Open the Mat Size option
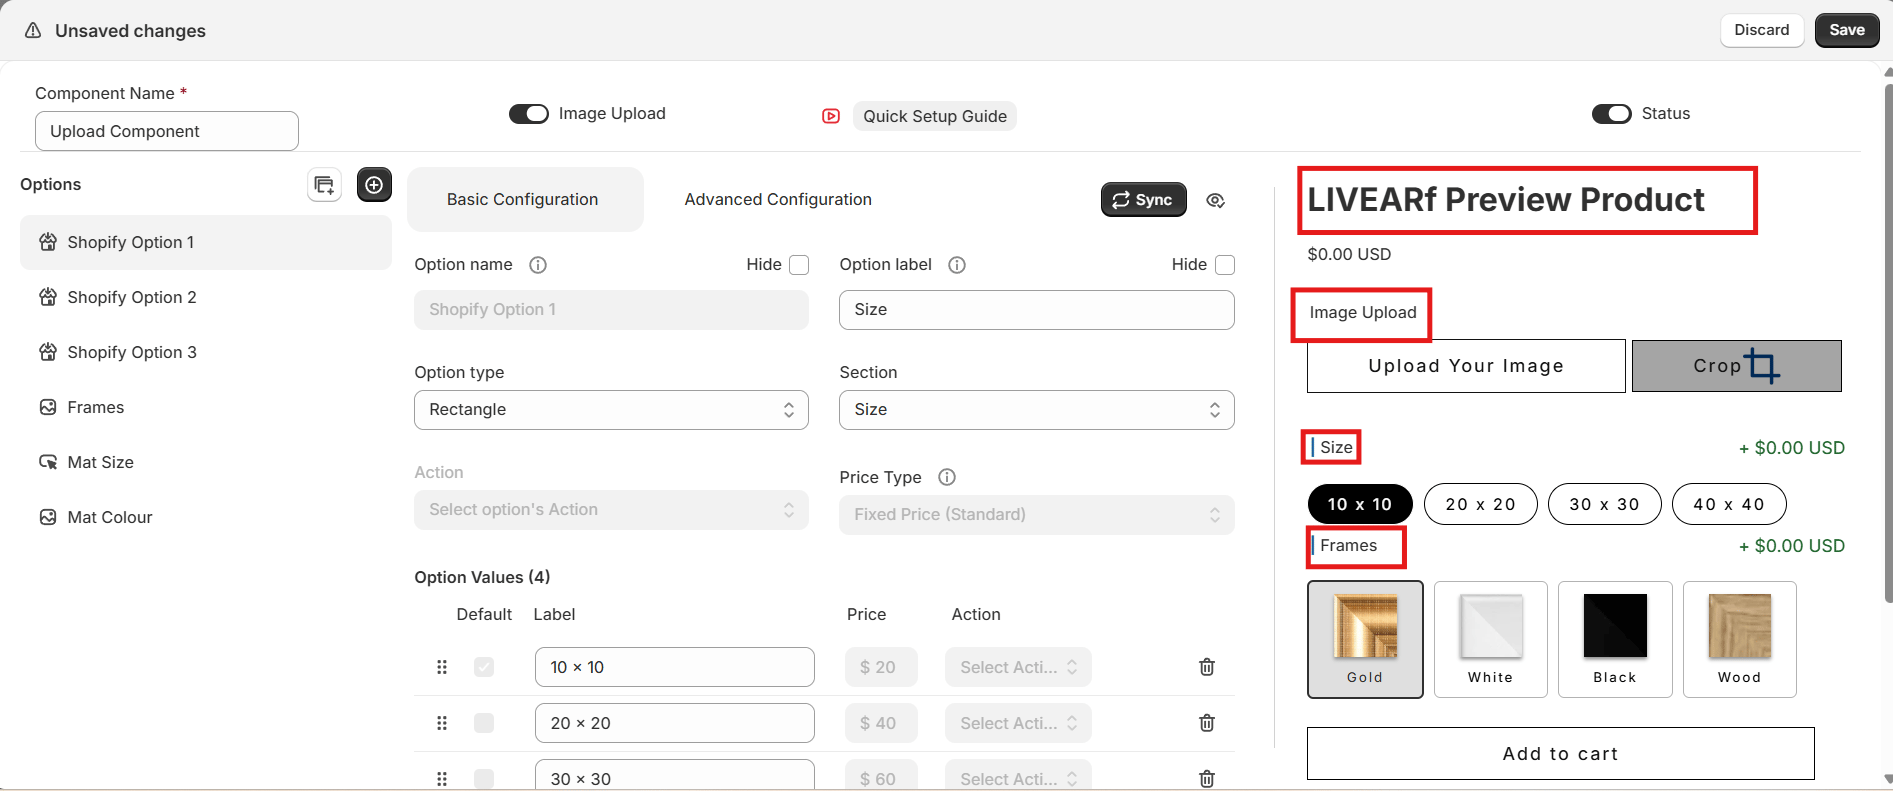The height and width of the screenshot is (791, 1893). tap(205, 462)
